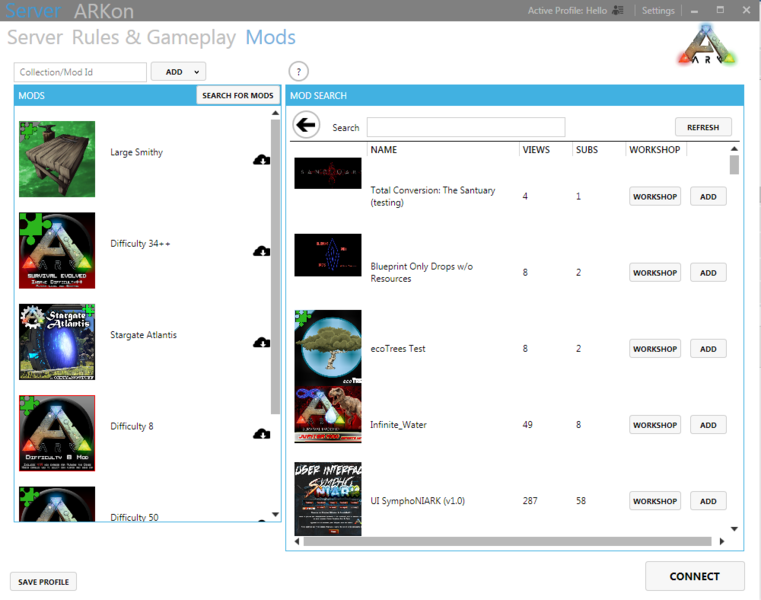Click WORKSHOP column header
The height and width of the screenshot is (600, 761).
click(655, 150)
